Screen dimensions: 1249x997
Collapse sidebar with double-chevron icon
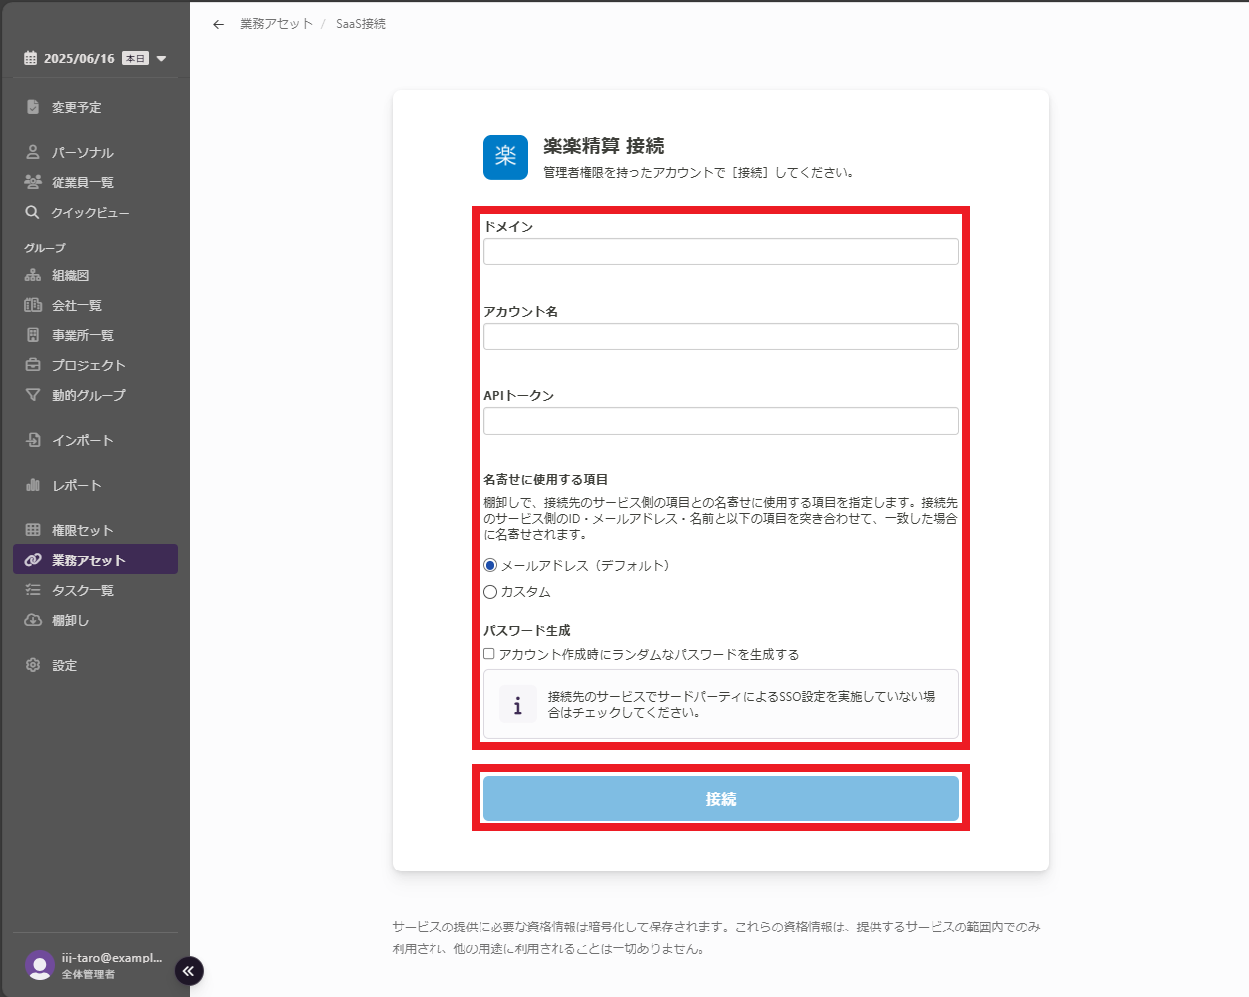click(x=189, y=971)
